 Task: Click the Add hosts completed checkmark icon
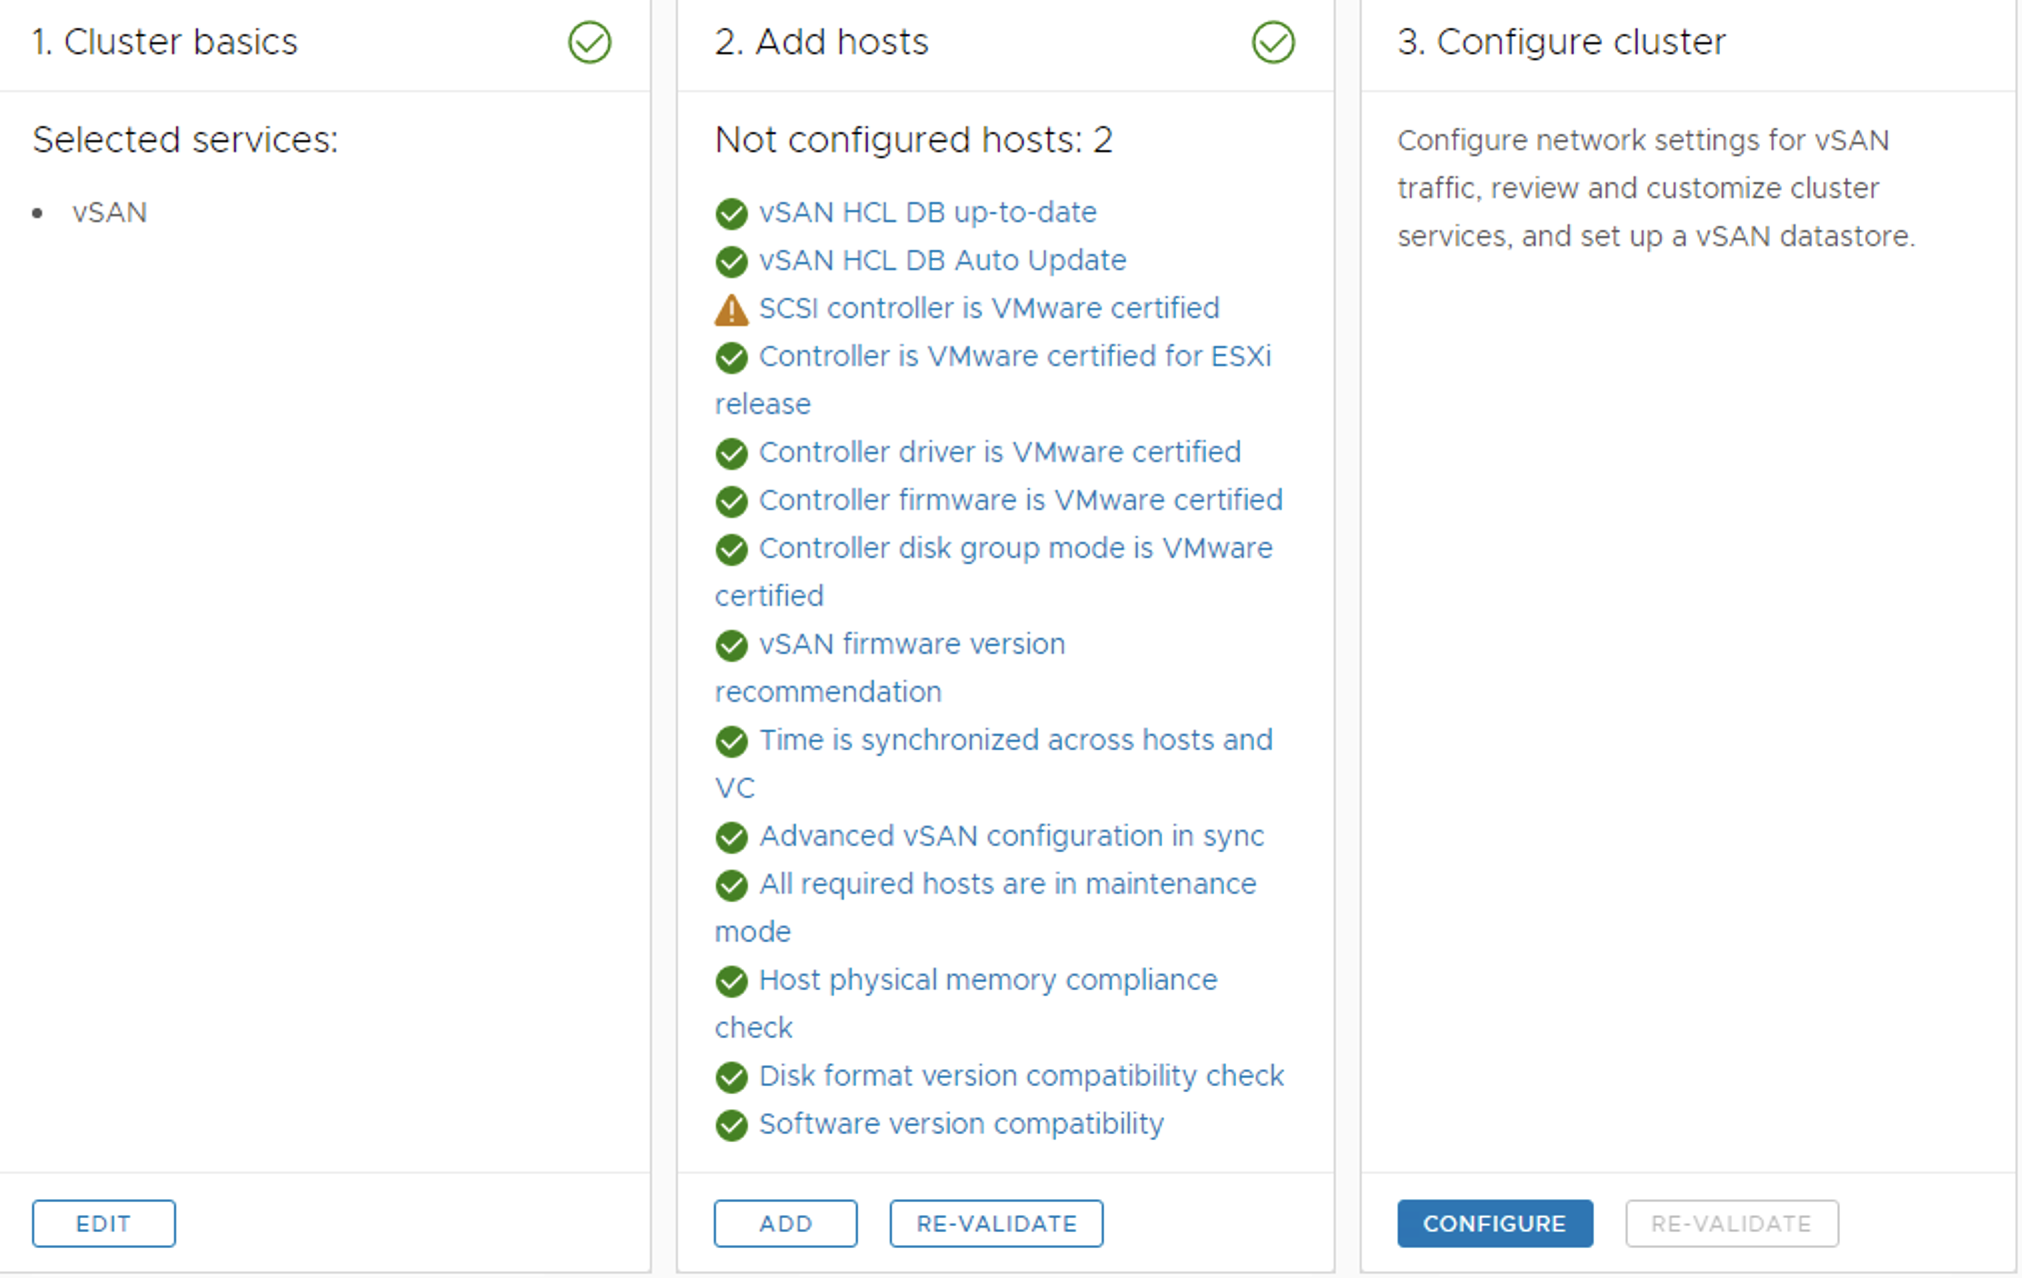pyautogui.click(x=1273, y=42)
